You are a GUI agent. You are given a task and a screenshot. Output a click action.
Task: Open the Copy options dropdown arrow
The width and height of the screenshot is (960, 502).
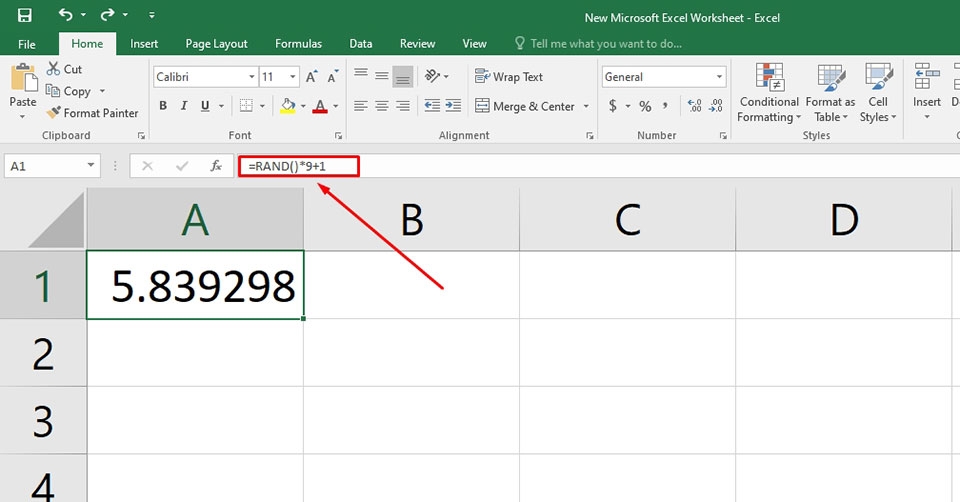pyautogui.click(x=102, y=91)
